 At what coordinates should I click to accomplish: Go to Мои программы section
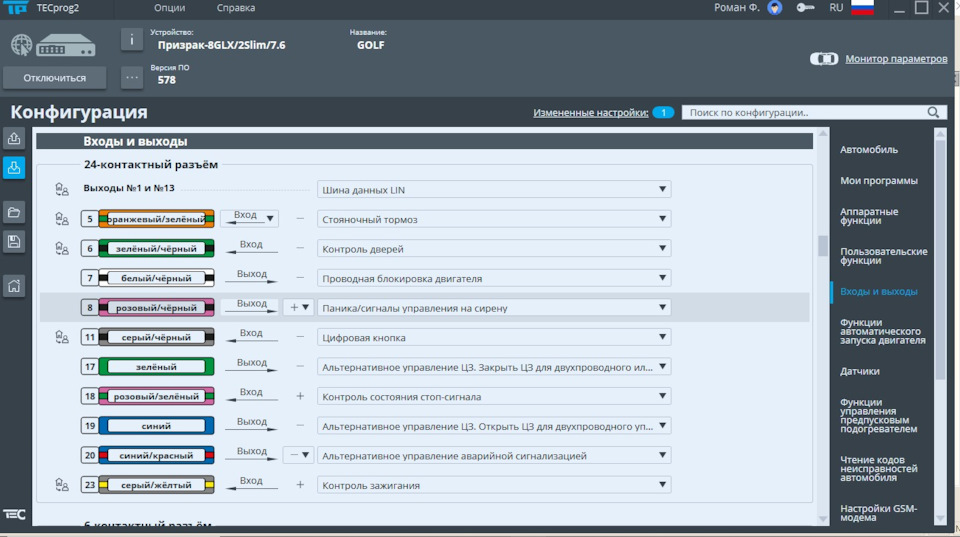(x=879, y=181)
